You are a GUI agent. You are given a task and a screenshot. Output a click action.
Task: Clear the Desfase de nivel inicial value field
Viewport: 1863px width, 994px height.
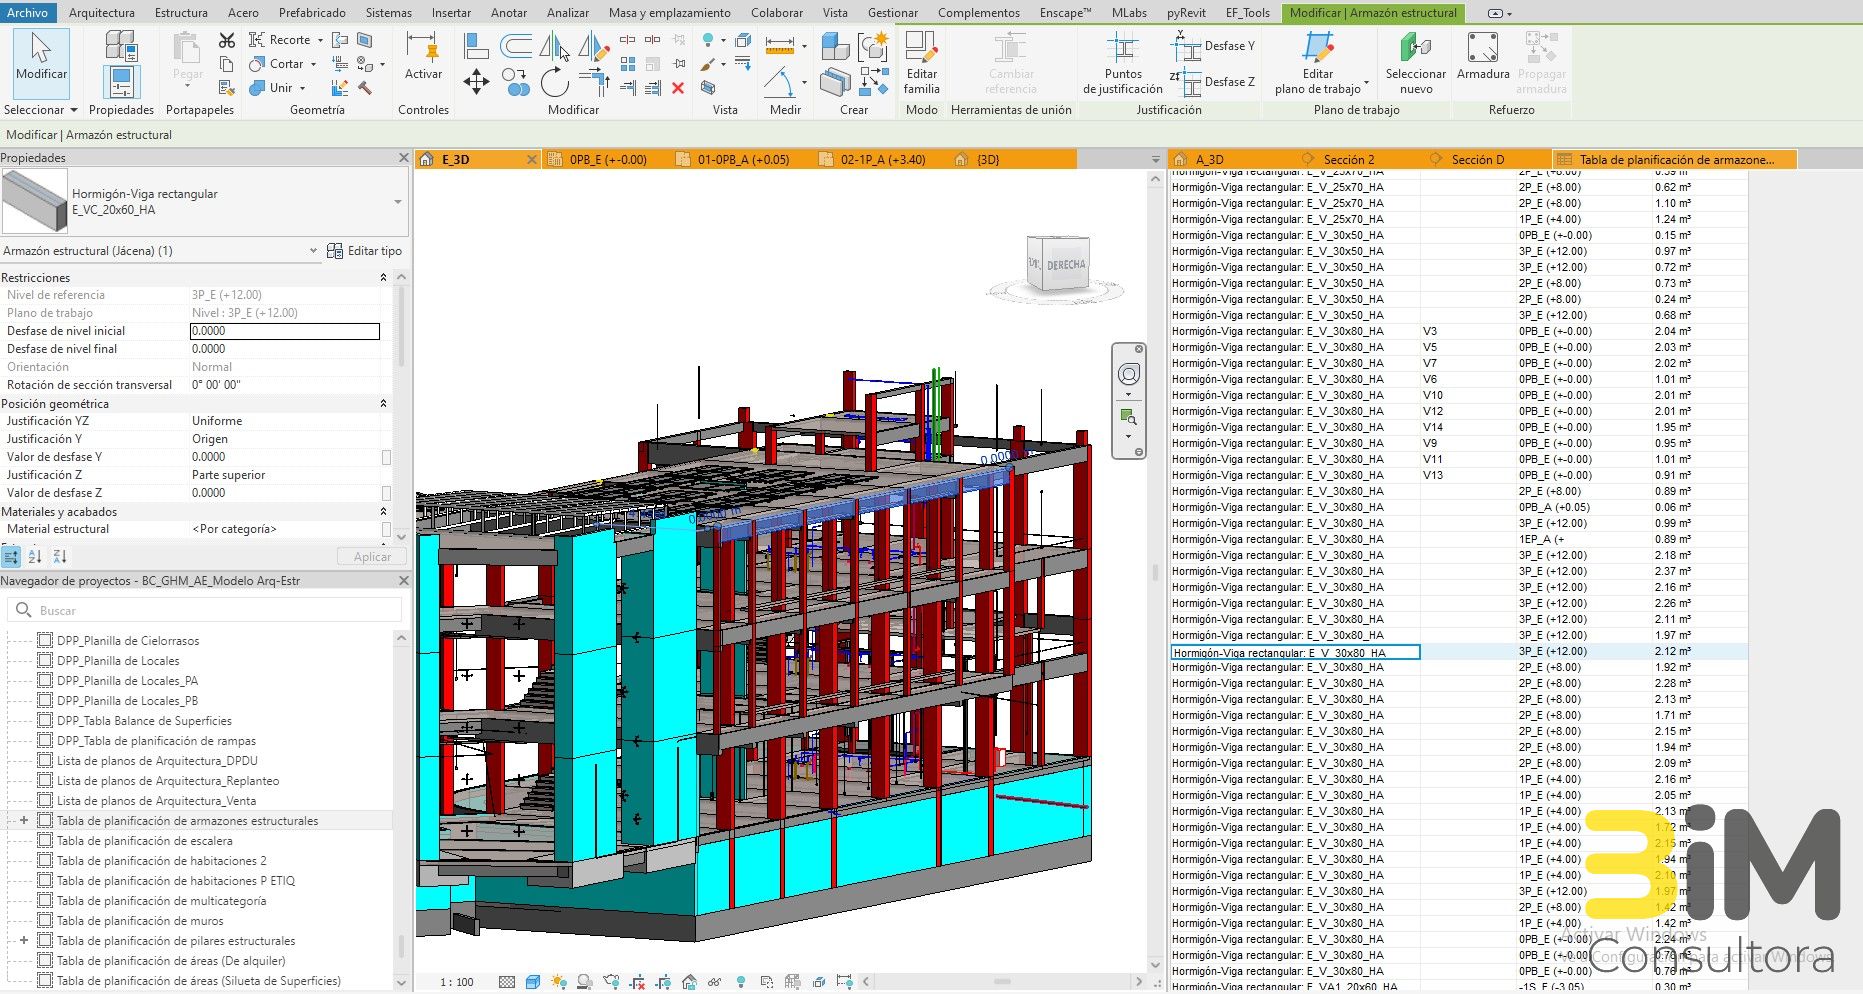(285, 331)
